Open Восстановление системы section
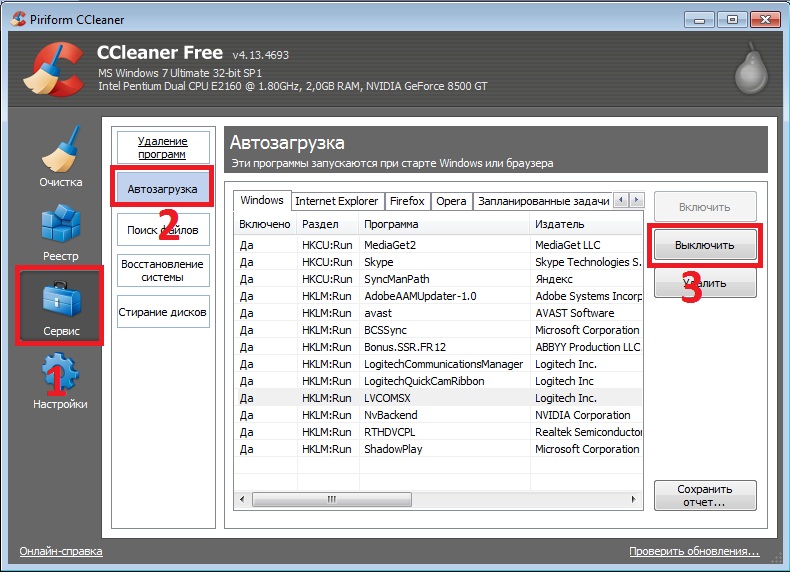This screenshot has height=572, width=790. 163,271
